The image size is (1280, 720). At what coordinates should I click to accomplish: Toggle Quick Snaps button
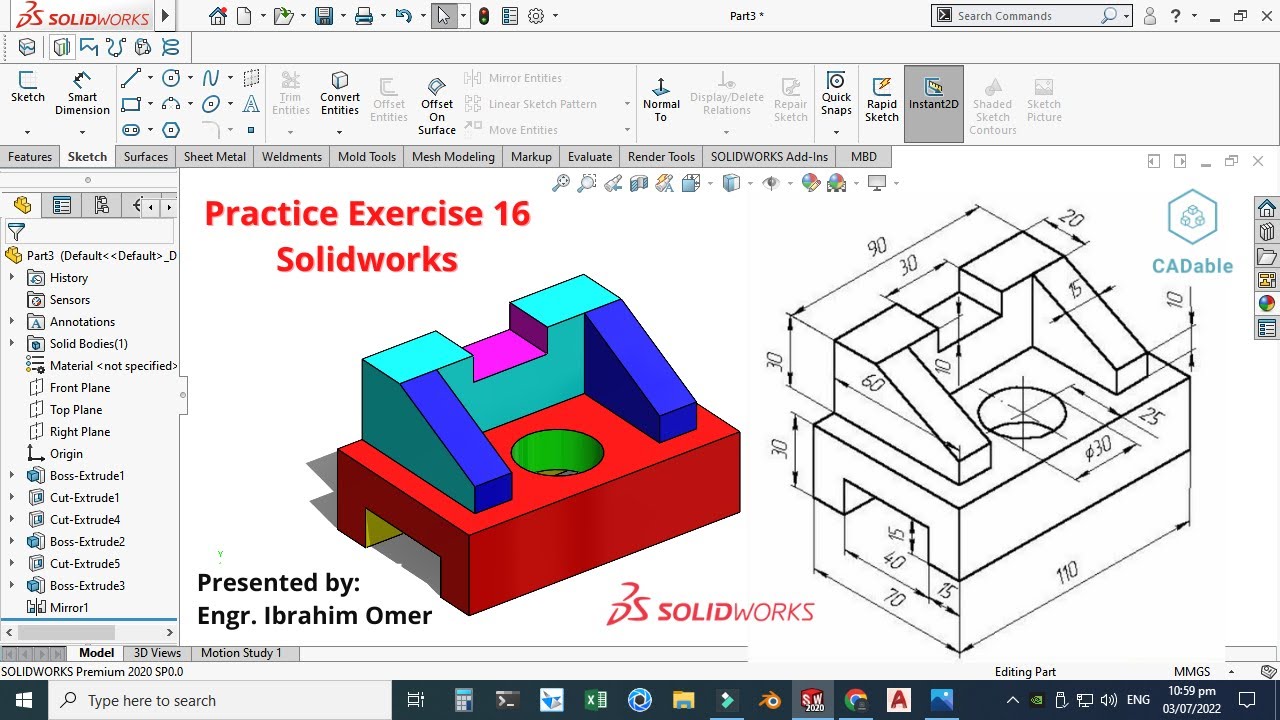(x=836, y=94)
